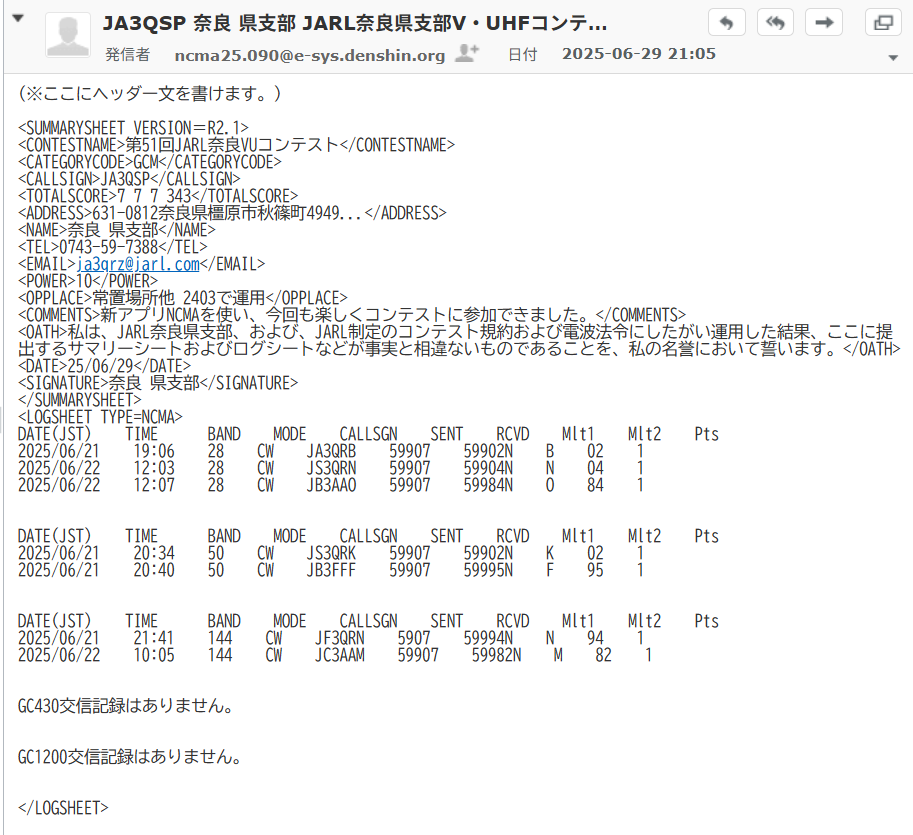Viewport: 913px width, 835px height.
Task: Click the GC430交信記録はありません line
Action: tap(126, 706)
